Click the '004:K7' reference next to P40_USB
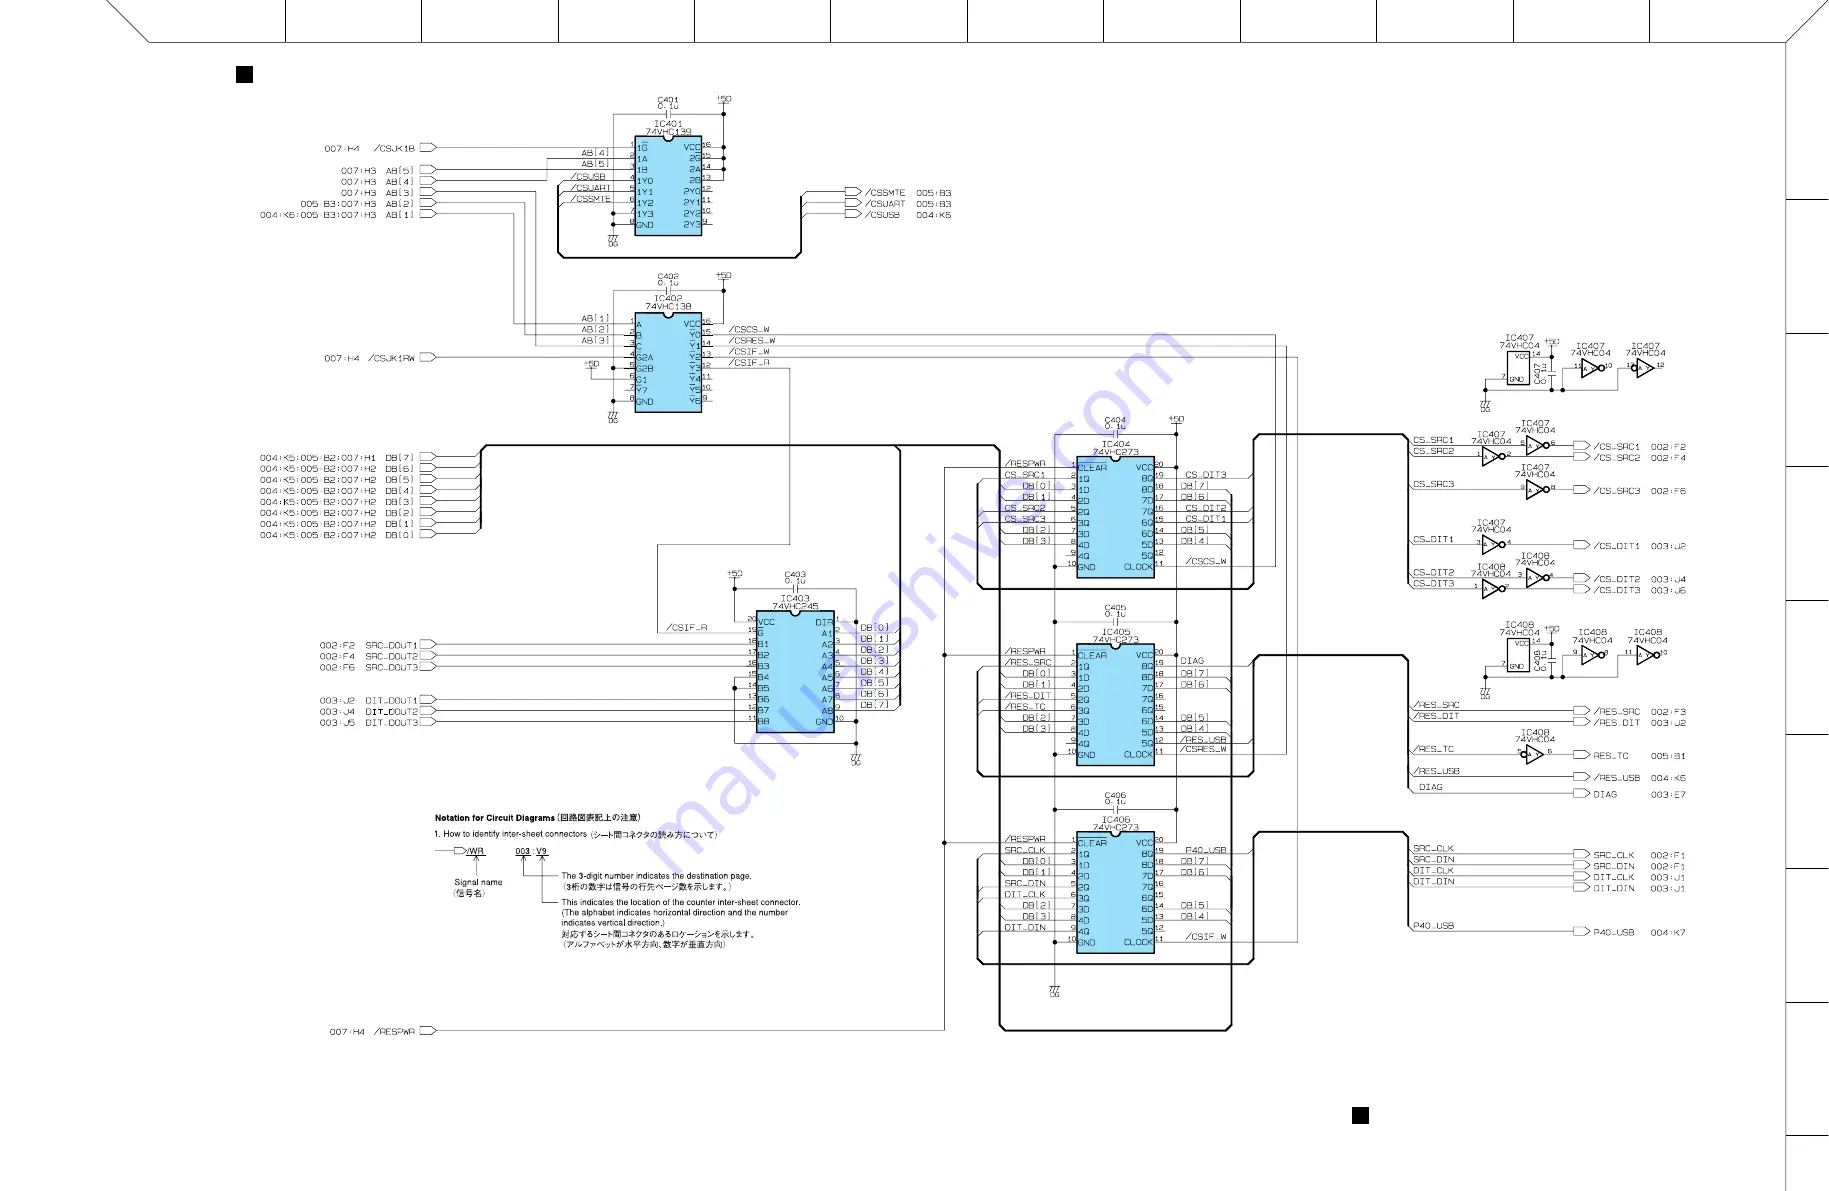 (1668, 932)
